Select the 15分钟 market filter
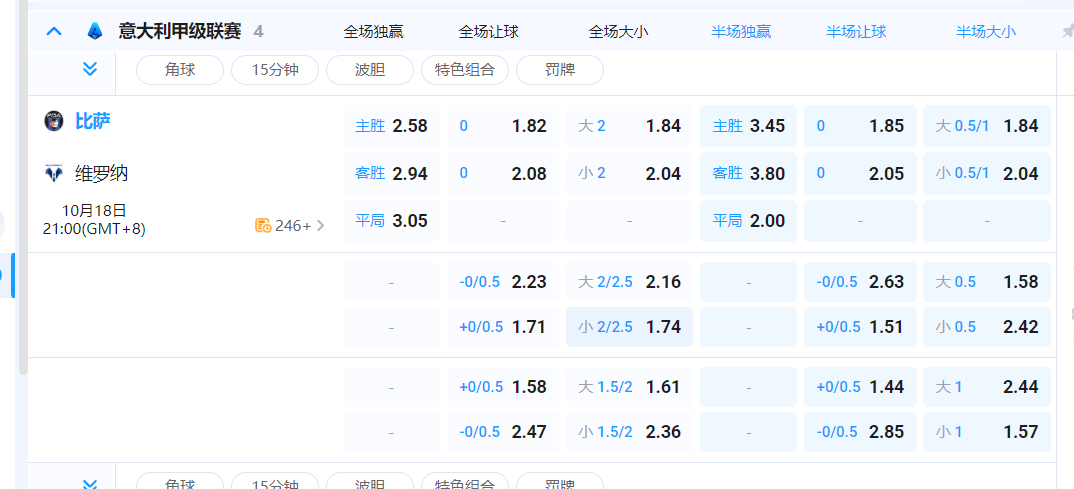Screen dimensions: 1074x489 (275, 70)
